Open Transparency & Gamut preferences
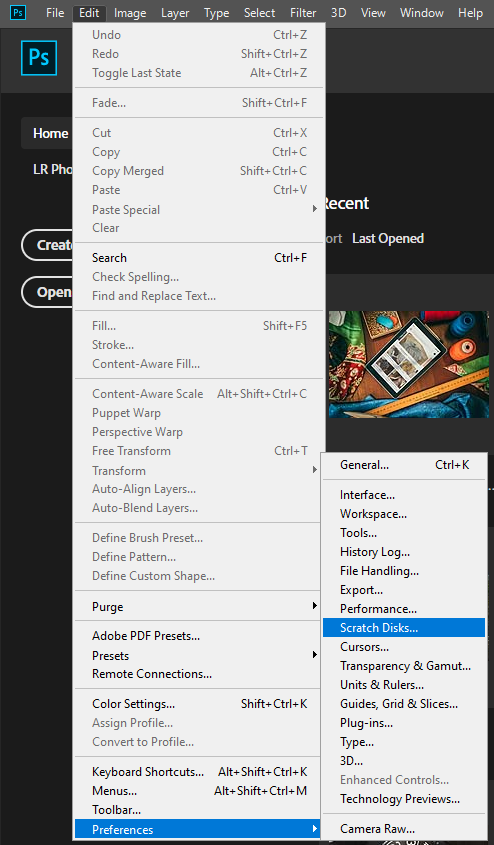 click(x=404, y=666)
